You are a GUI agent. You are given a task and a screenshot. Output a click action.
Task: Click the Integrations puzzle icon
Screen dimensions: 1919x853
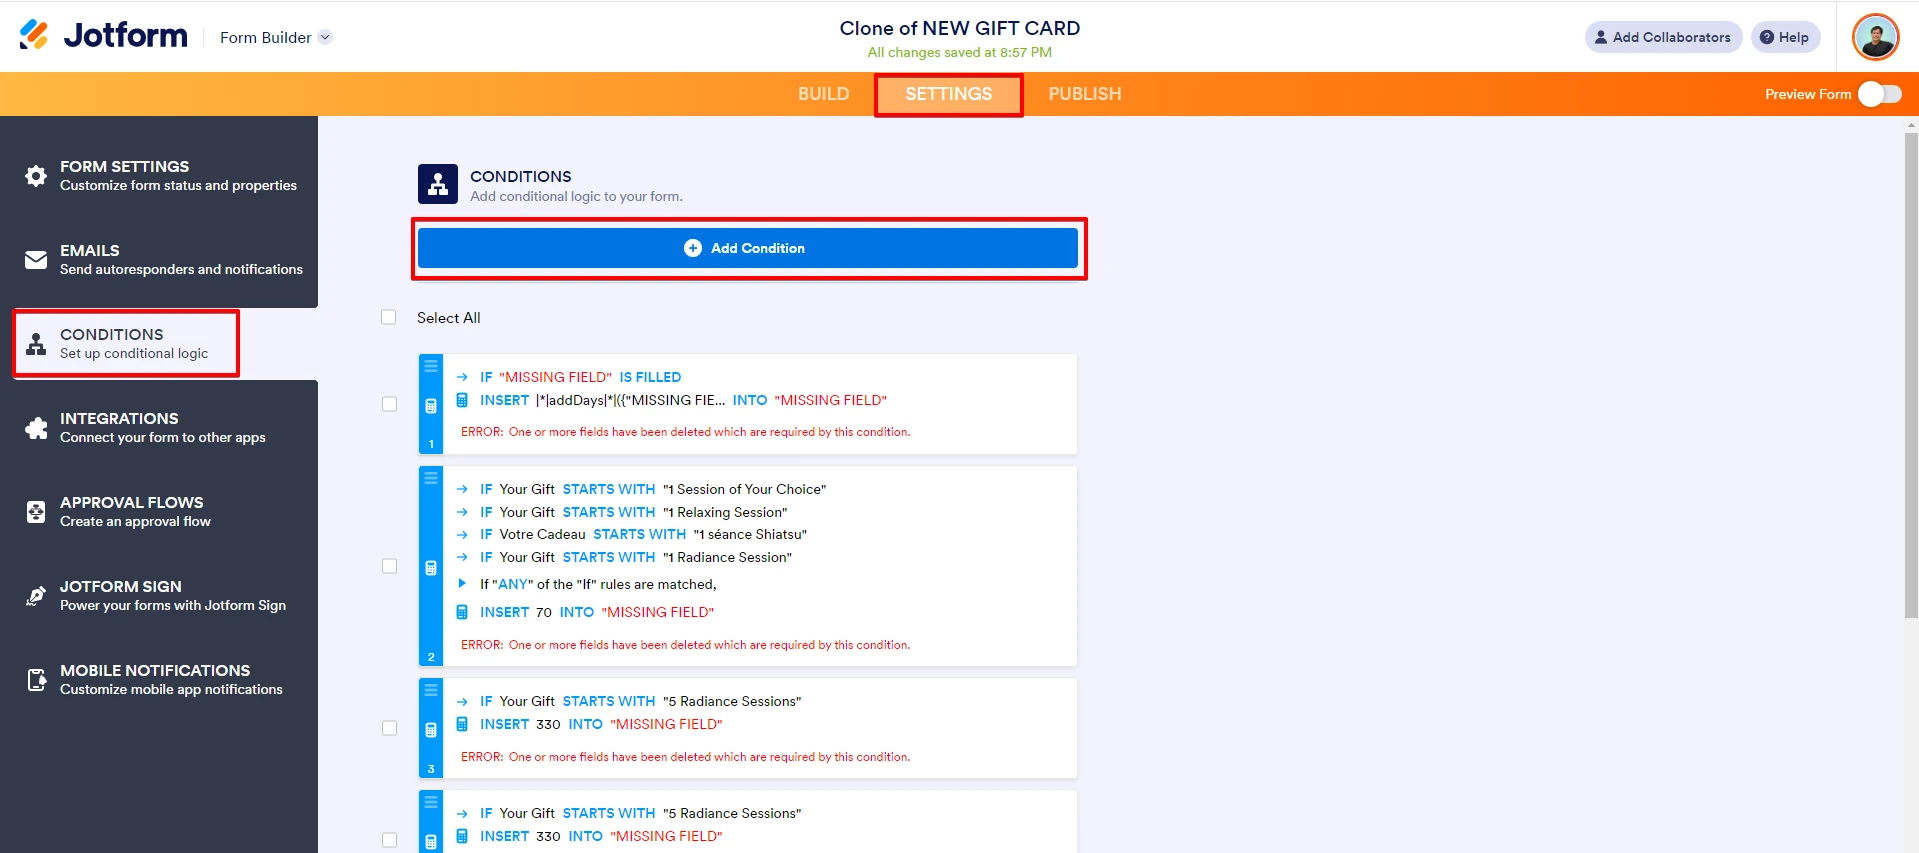click(36, 428)
